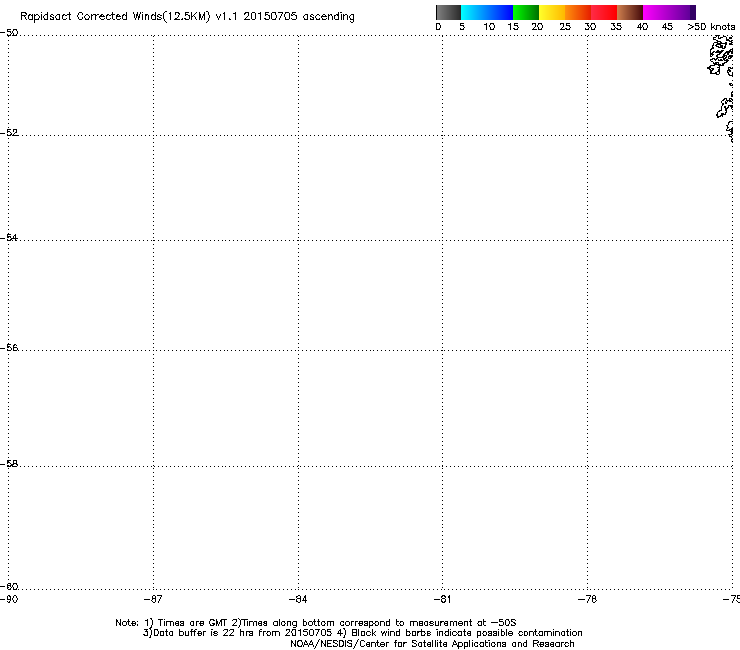Click the green 15-20 knots color segment

(x=526, y=12)
